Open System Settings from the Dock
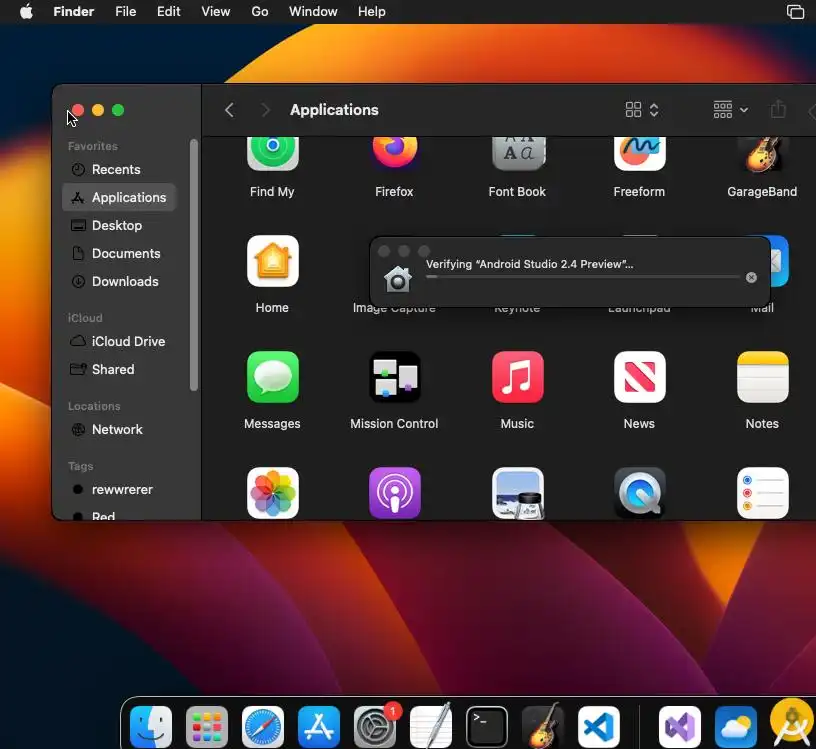Image resolution: width=816 pixels, height=749 pixels. click(x=375, y=727)
